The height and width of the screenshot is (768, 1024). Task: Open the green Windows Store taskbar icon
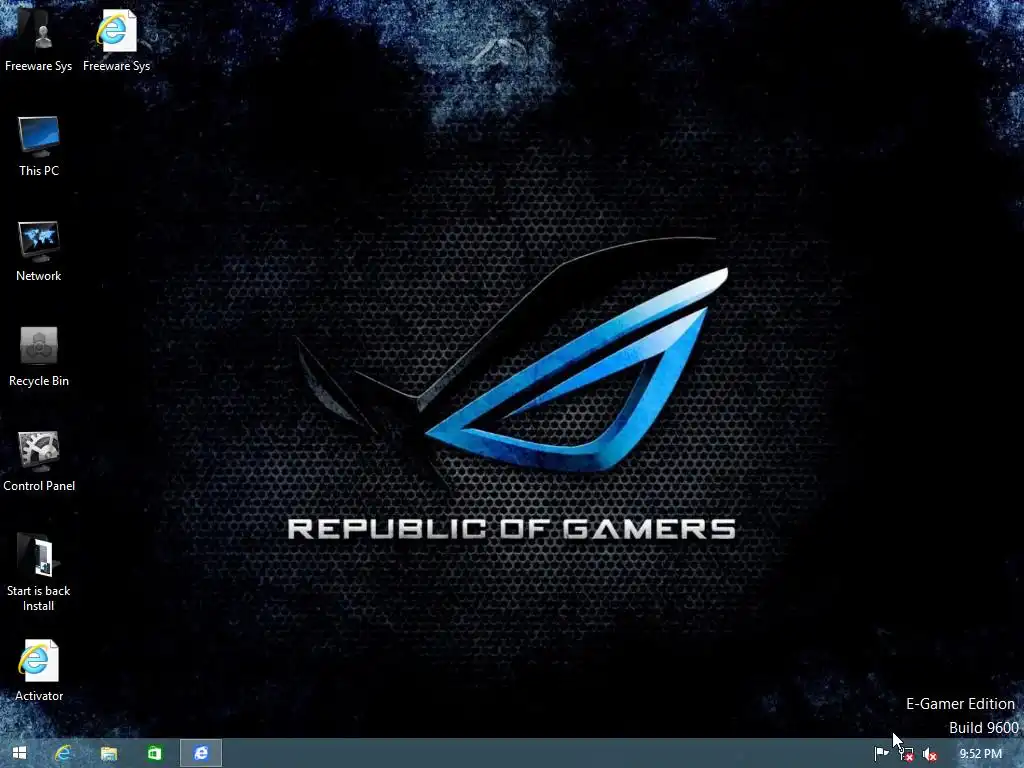point(155,753)
